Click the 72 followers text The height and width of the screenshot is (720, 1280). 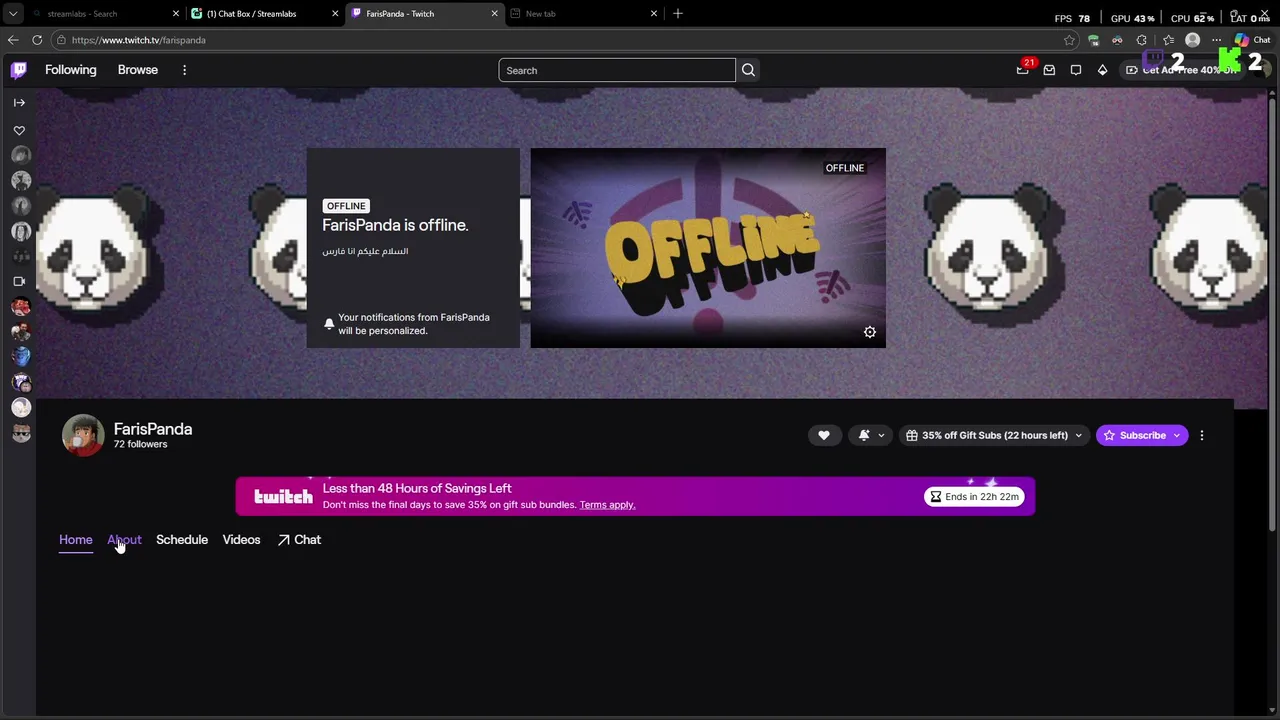[x=141, y=445]
